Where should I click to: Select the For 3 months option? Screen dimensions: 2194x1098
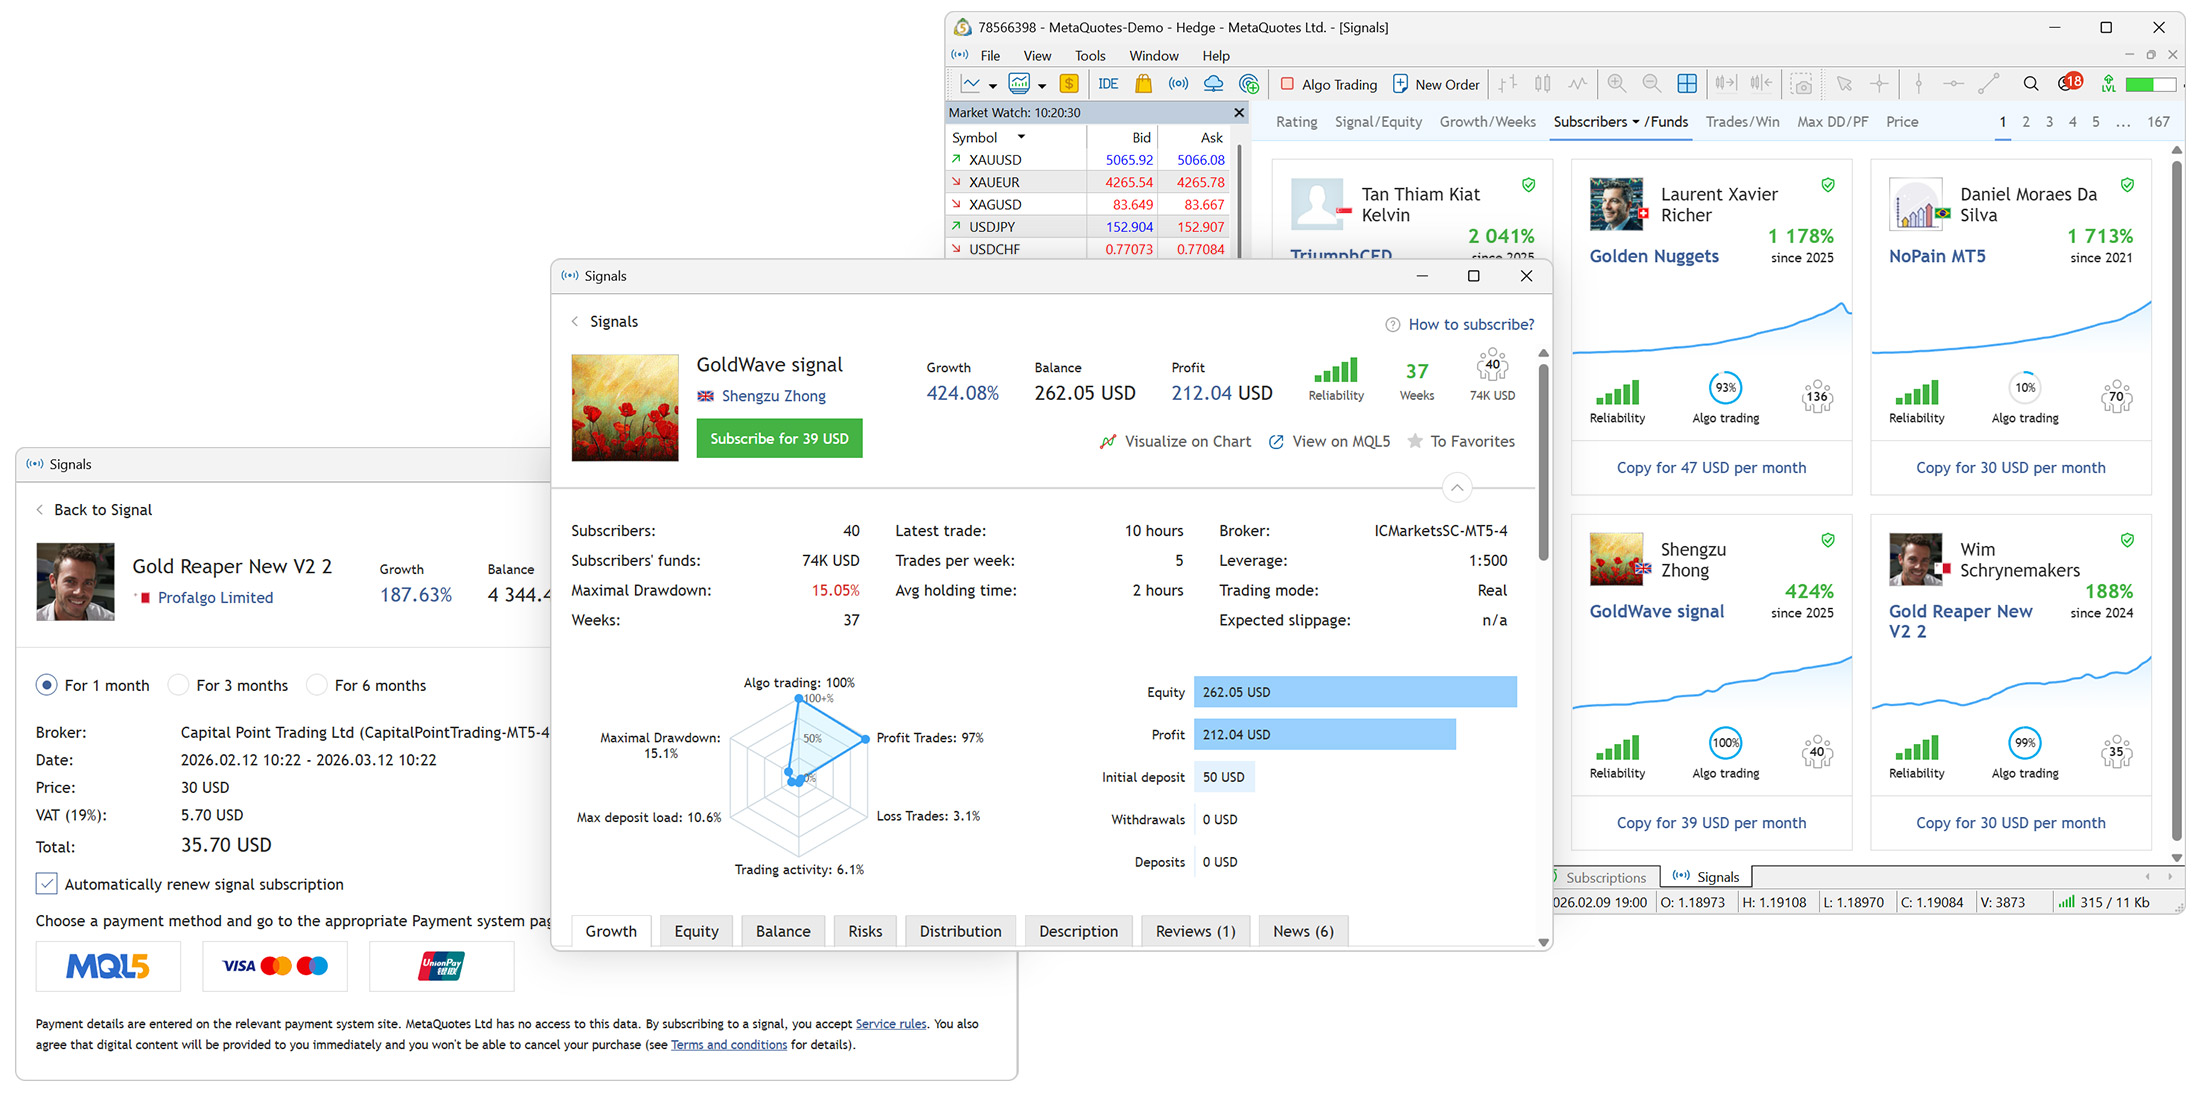(x=229, y=685)
